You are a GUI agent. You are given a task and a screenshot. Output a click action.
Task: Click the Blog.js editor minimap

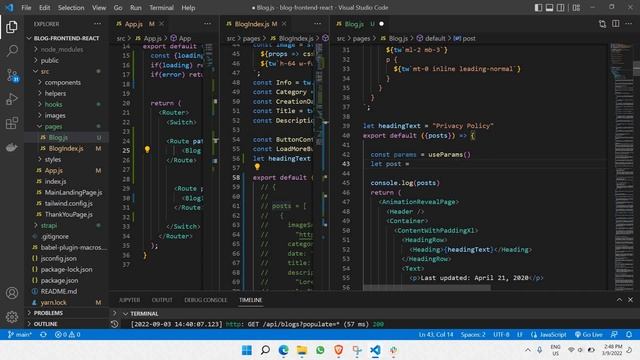tap(623, 166)
